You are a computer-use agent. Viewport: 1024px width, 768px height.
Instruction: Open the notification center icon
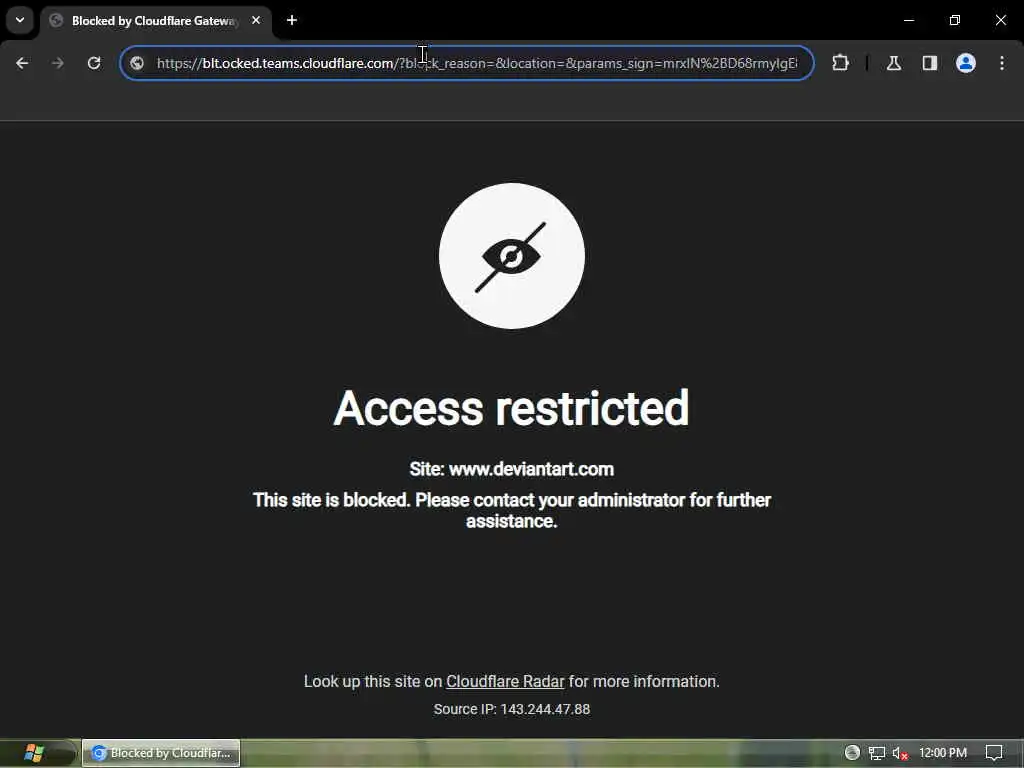[994, 753]
